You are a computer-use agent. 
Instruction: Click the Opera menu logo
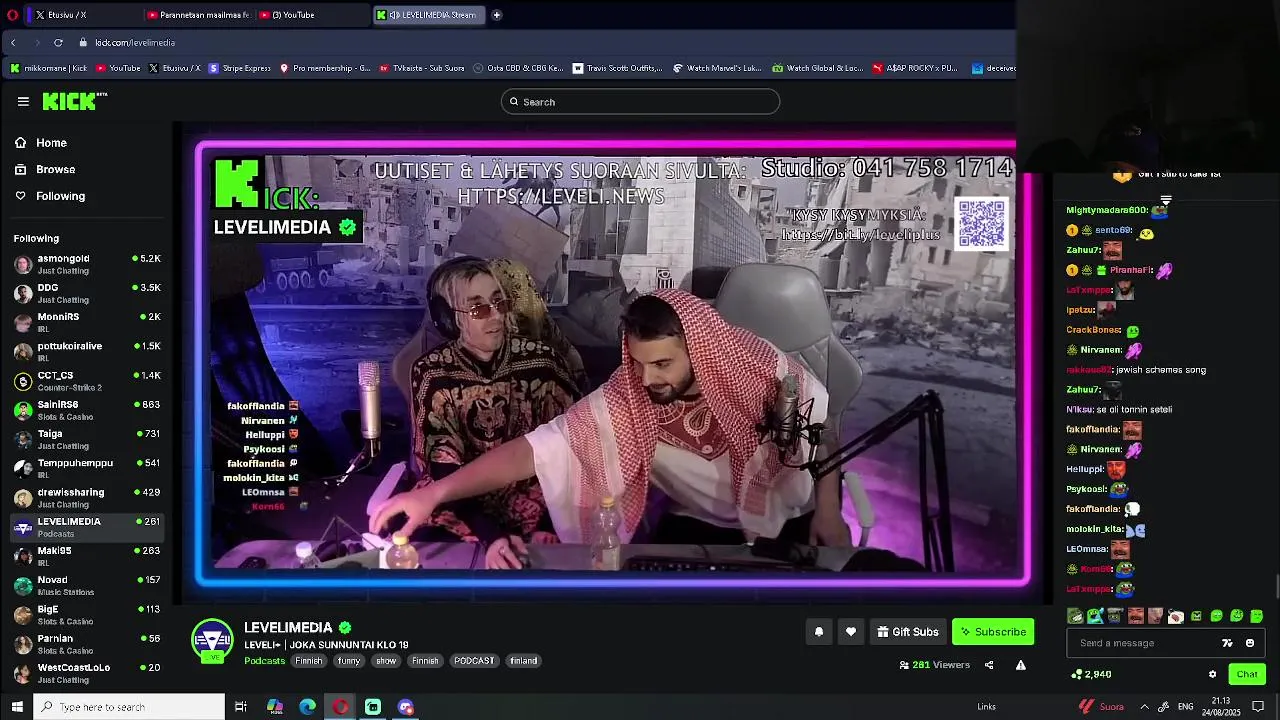tap(12, 15)
